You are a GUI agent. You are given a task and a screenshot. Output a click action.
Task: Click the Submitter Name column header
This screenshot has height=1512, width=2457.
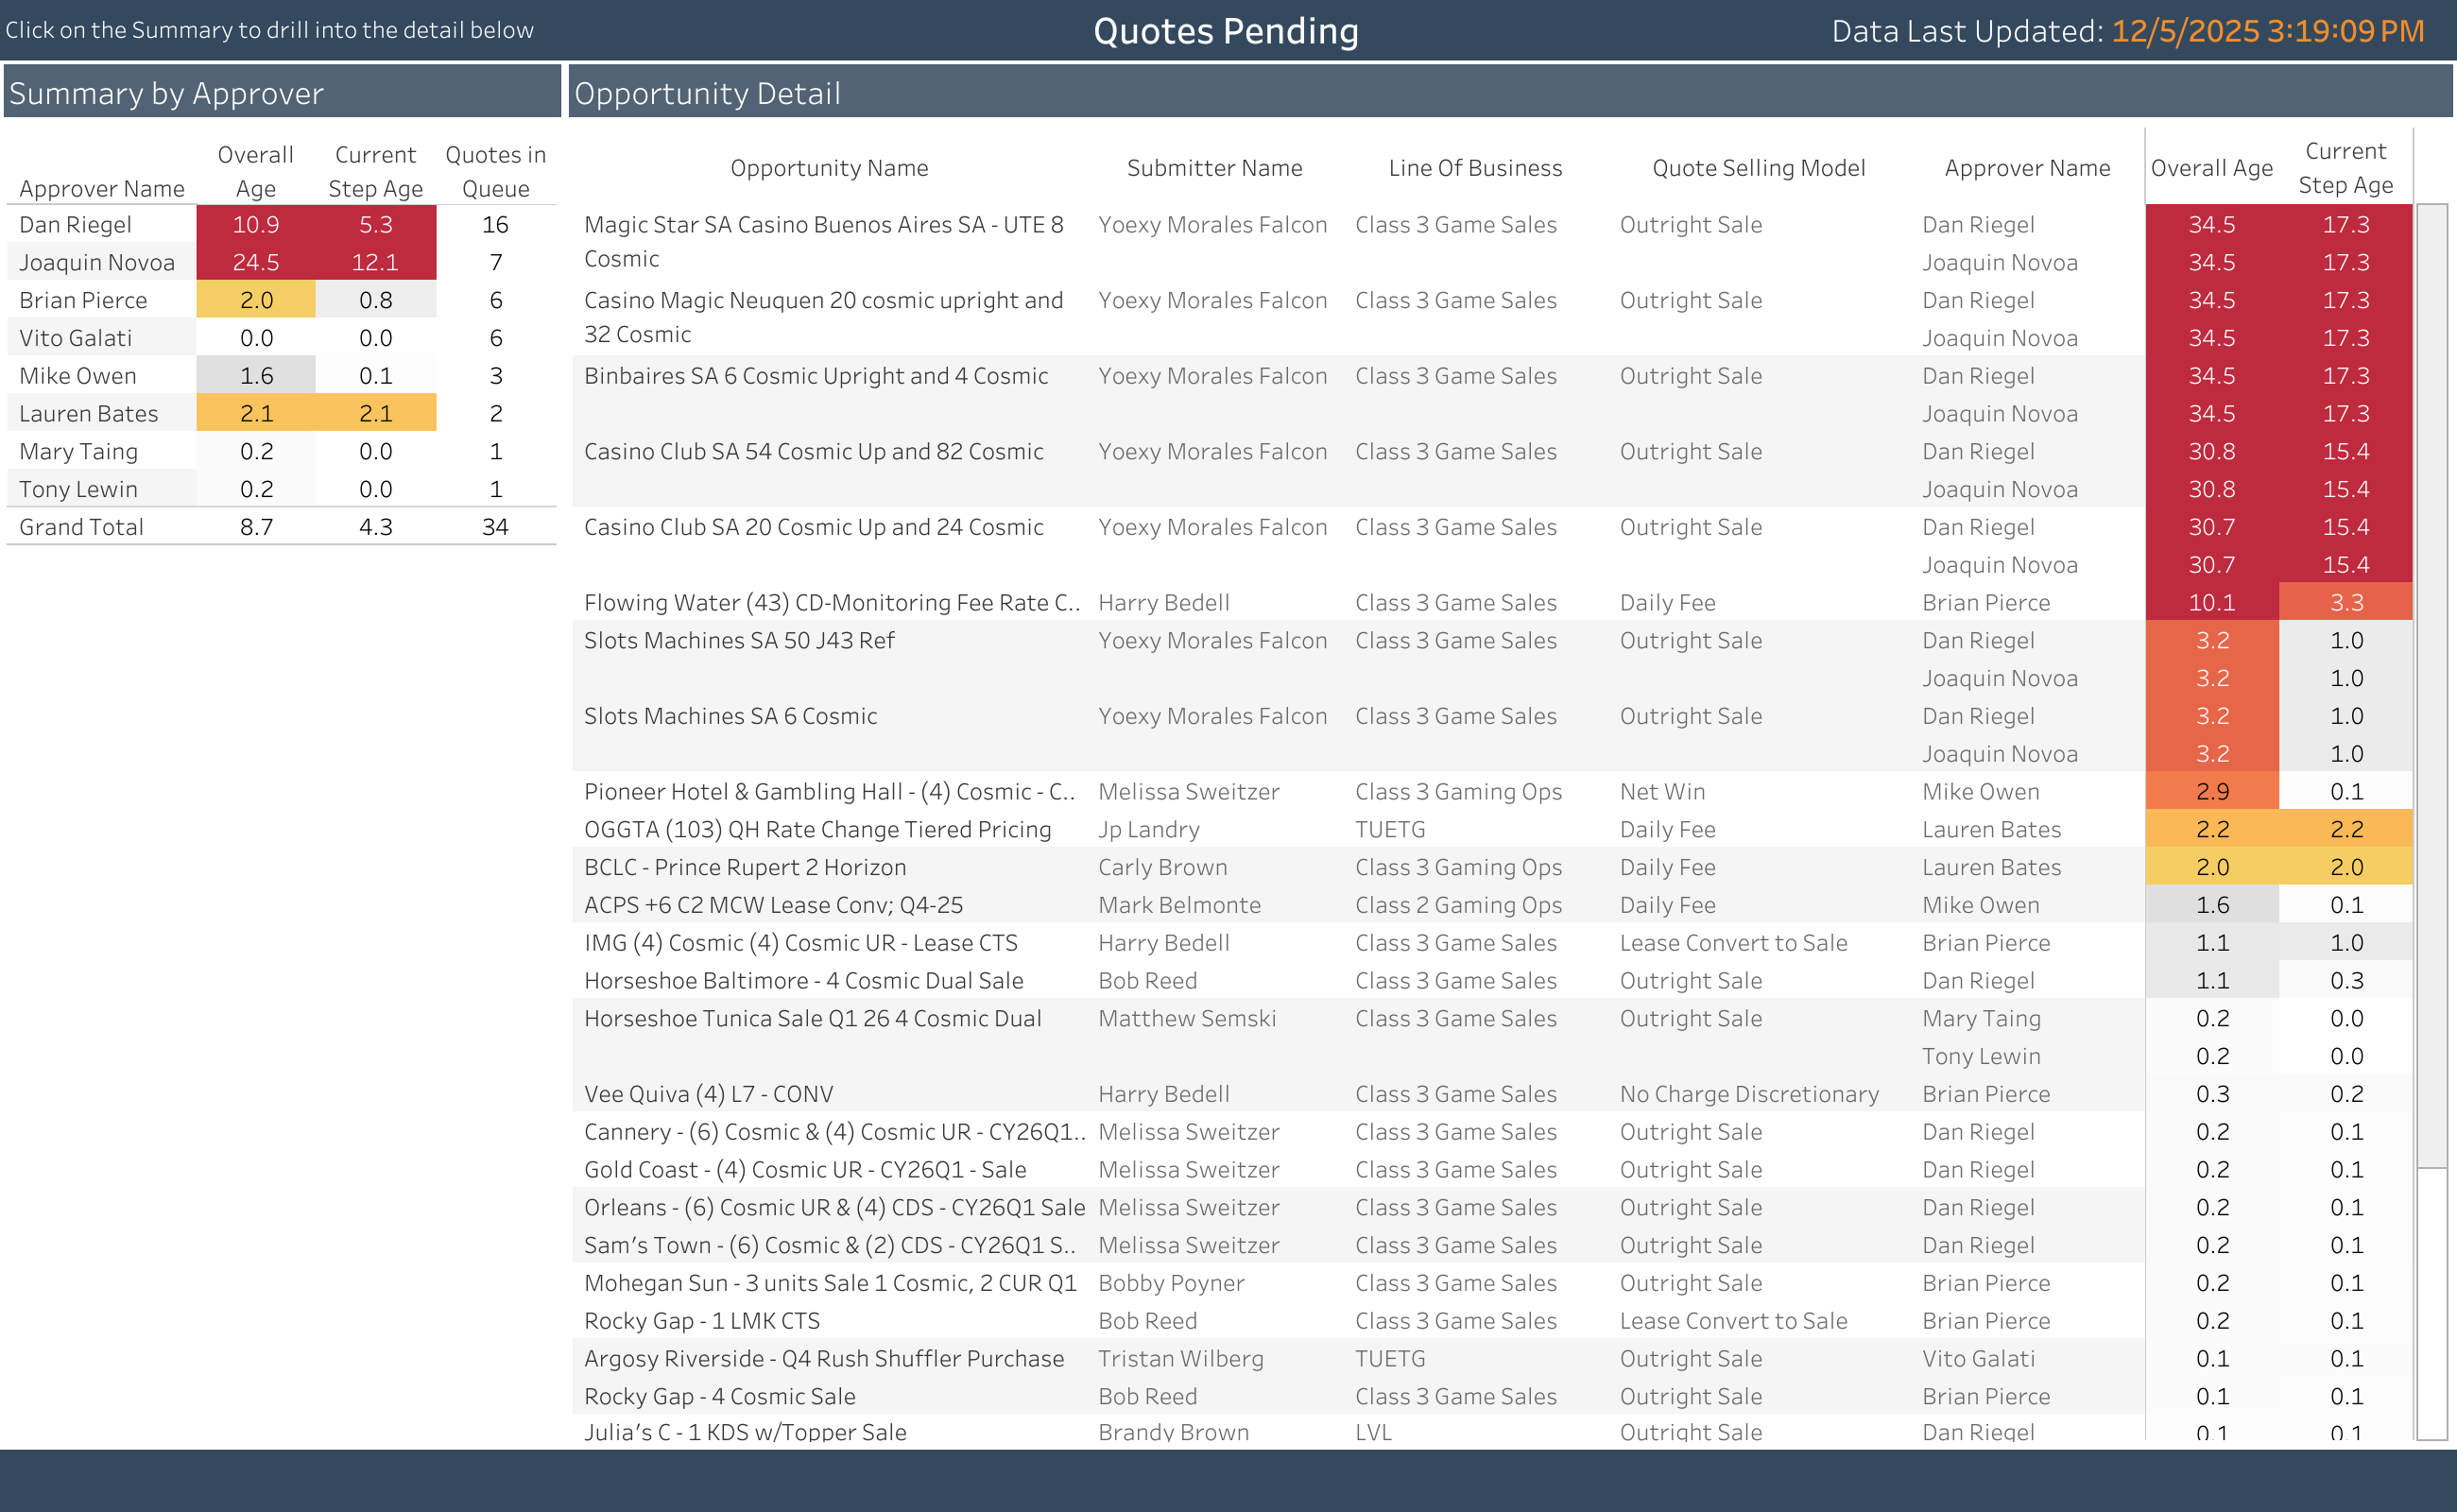1214,168
